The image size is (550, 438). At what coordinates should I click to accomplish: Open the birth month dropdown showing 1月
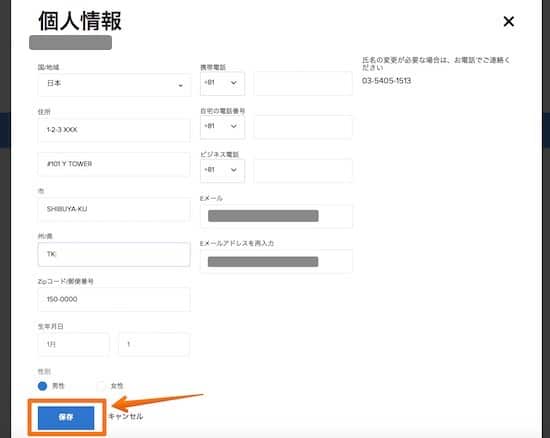pos(74,344)
